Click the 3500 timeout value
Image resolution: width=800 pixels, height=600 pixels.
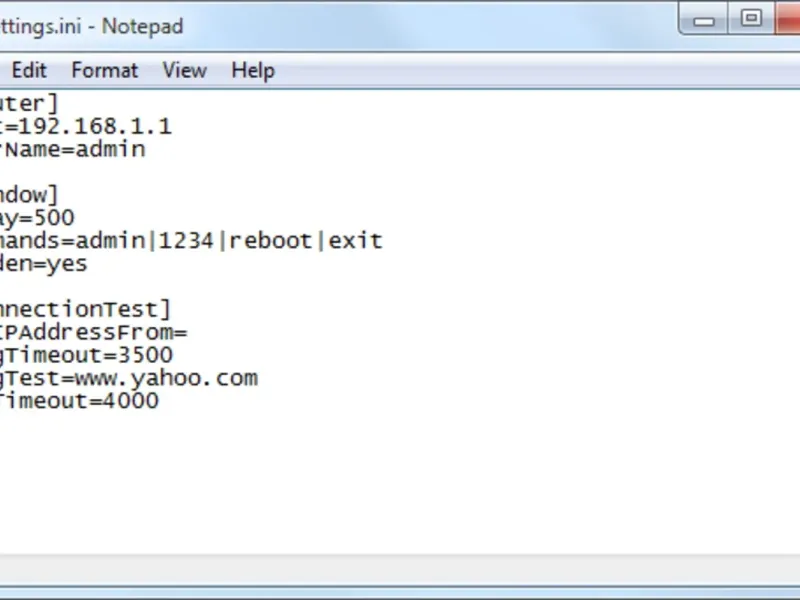coord(147,355)
